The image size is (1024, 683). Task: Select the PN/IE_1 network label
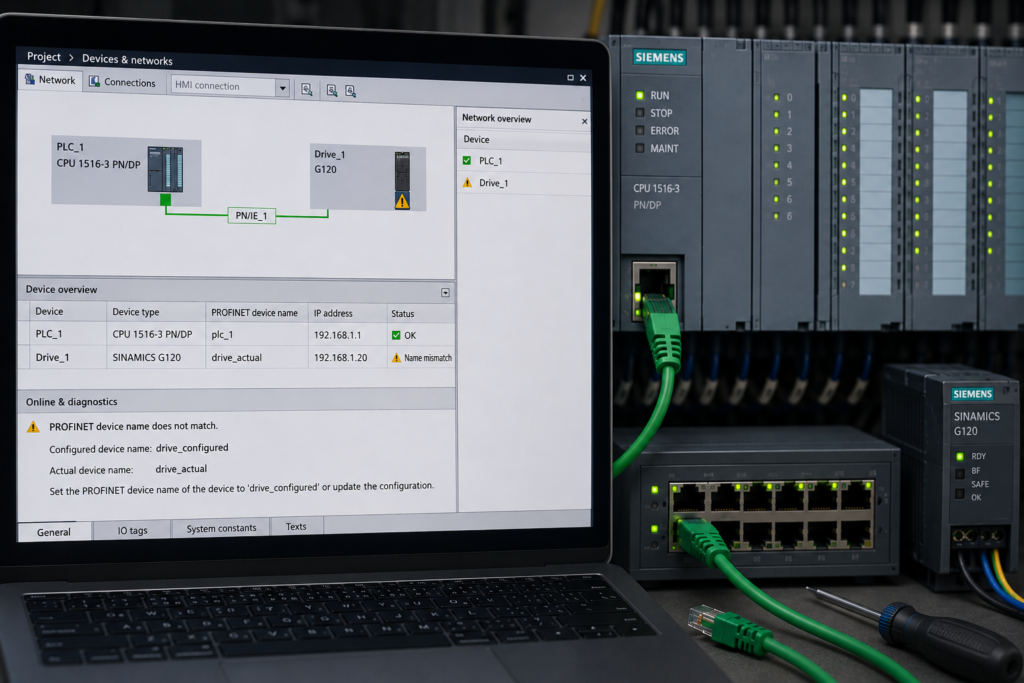click(x=251, y=215)
